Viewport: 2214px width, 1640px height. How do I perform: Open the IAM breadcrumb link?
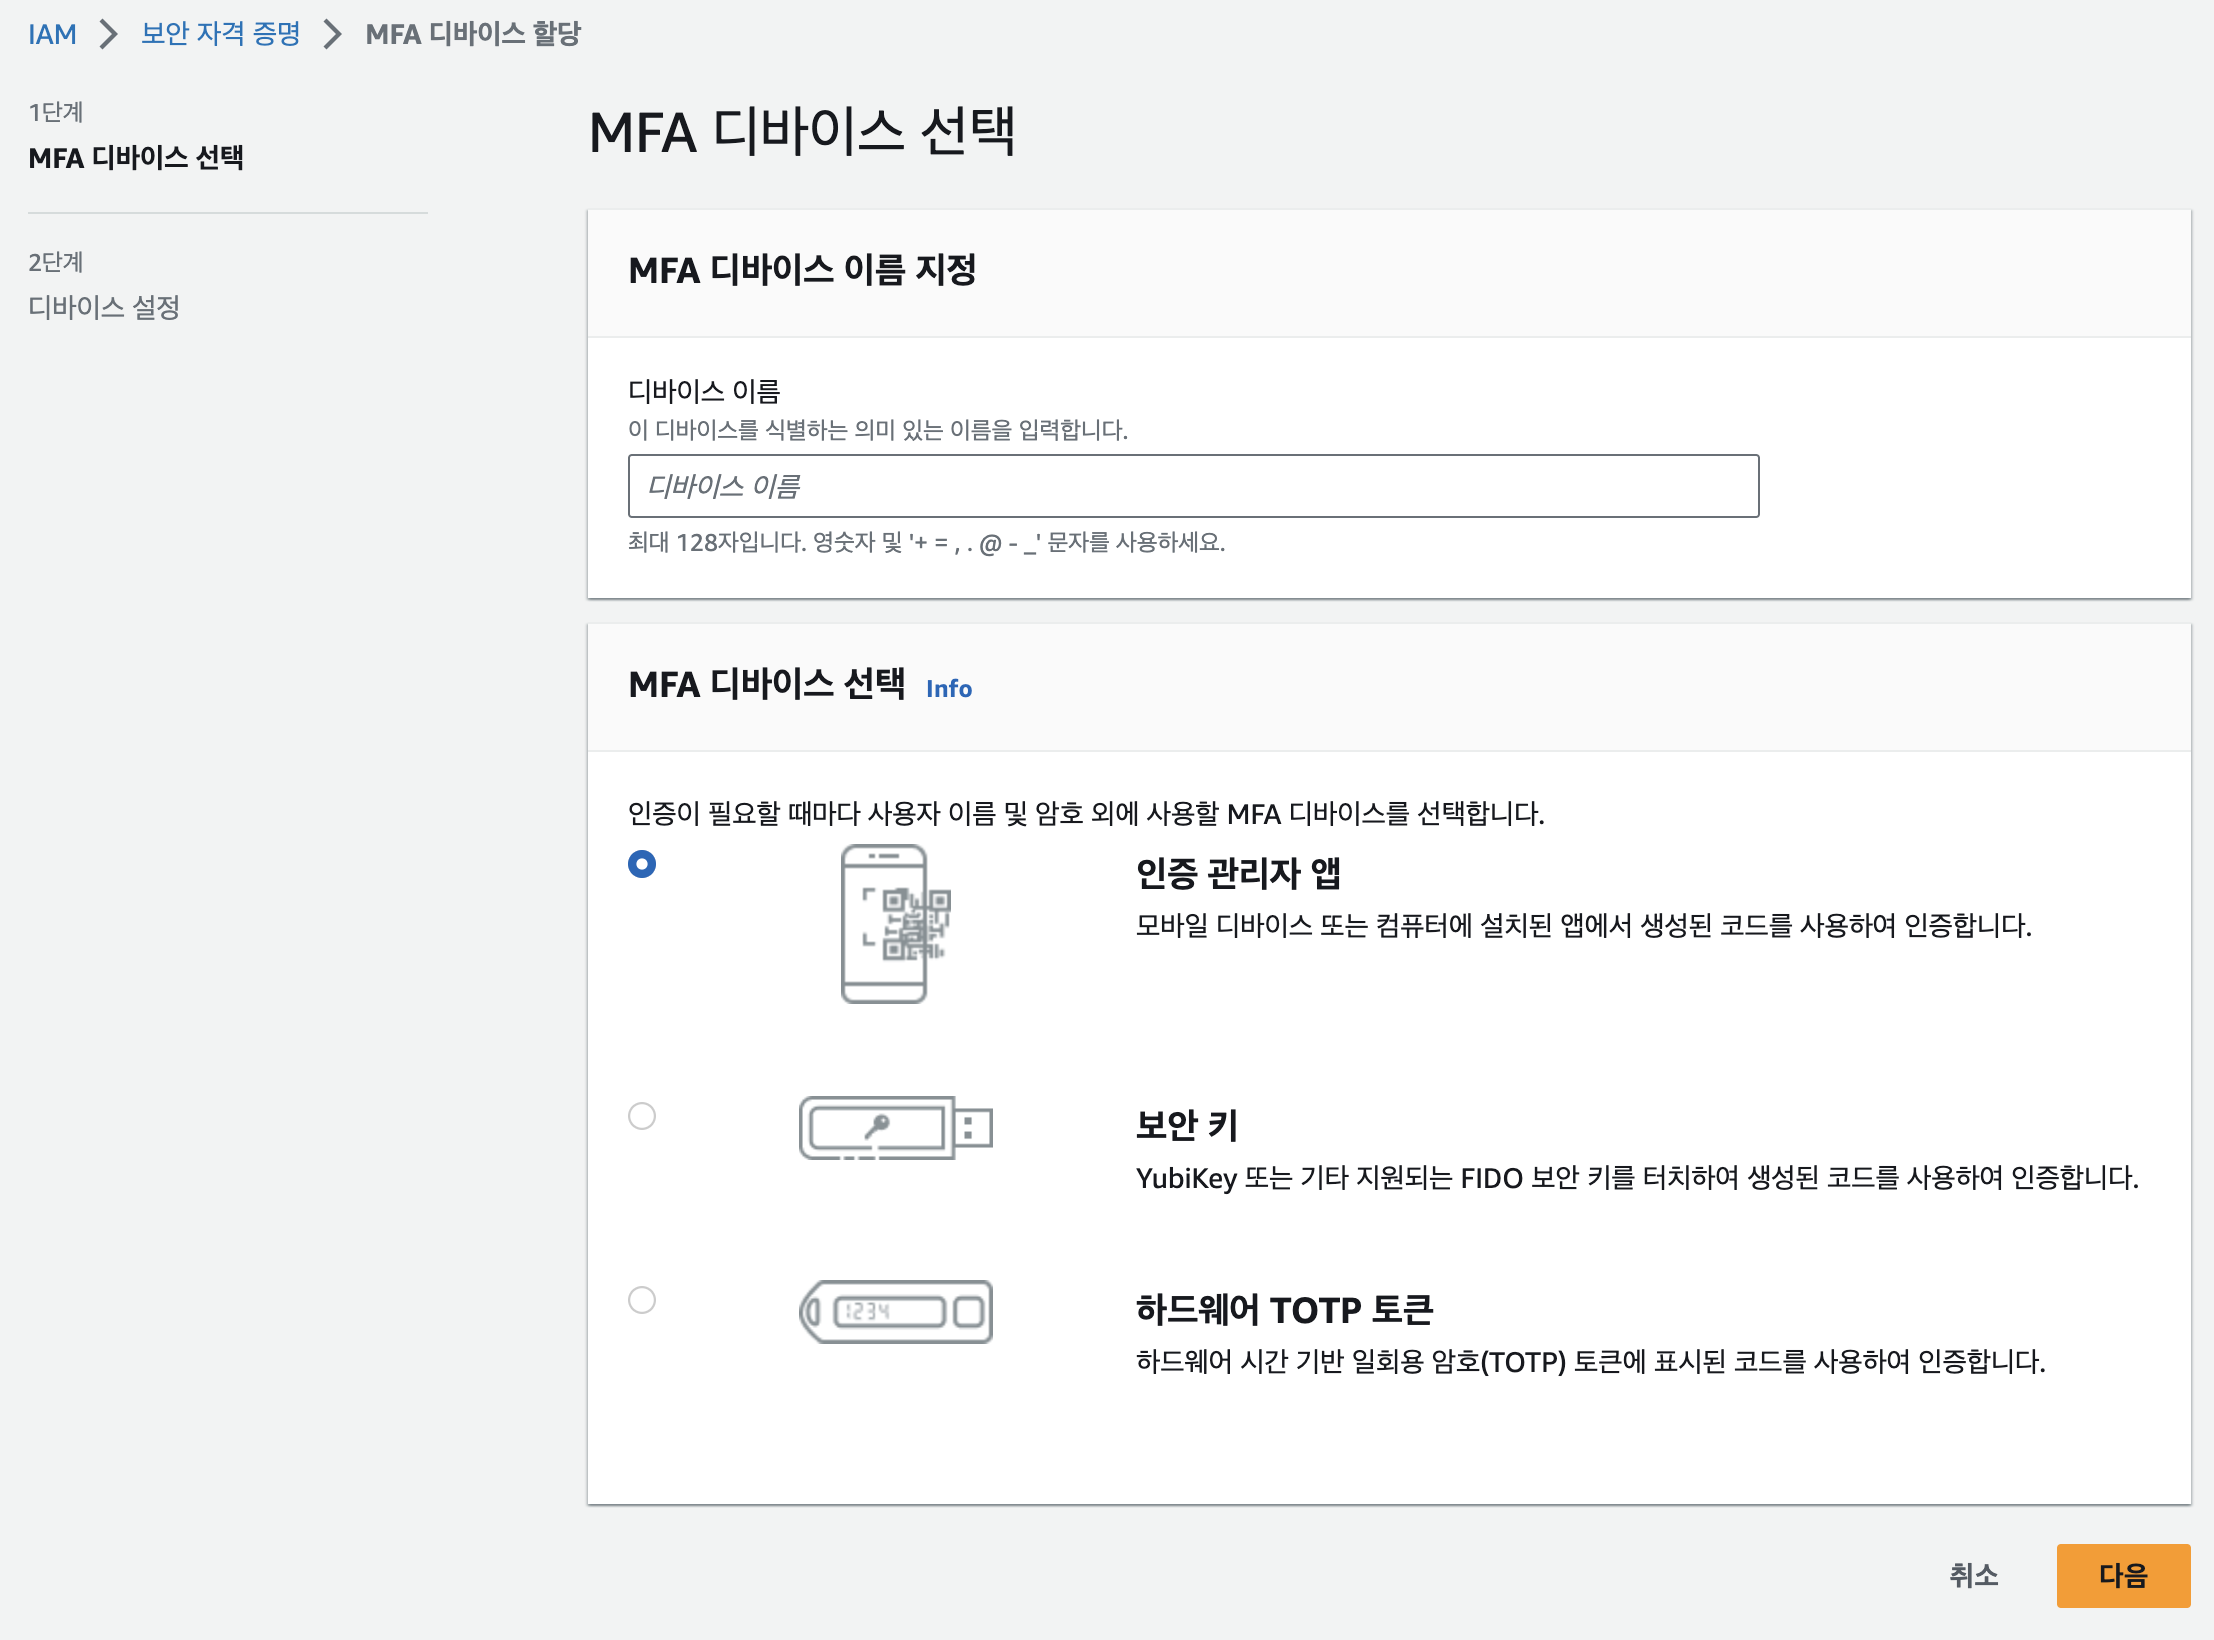(x=52, y=34)
